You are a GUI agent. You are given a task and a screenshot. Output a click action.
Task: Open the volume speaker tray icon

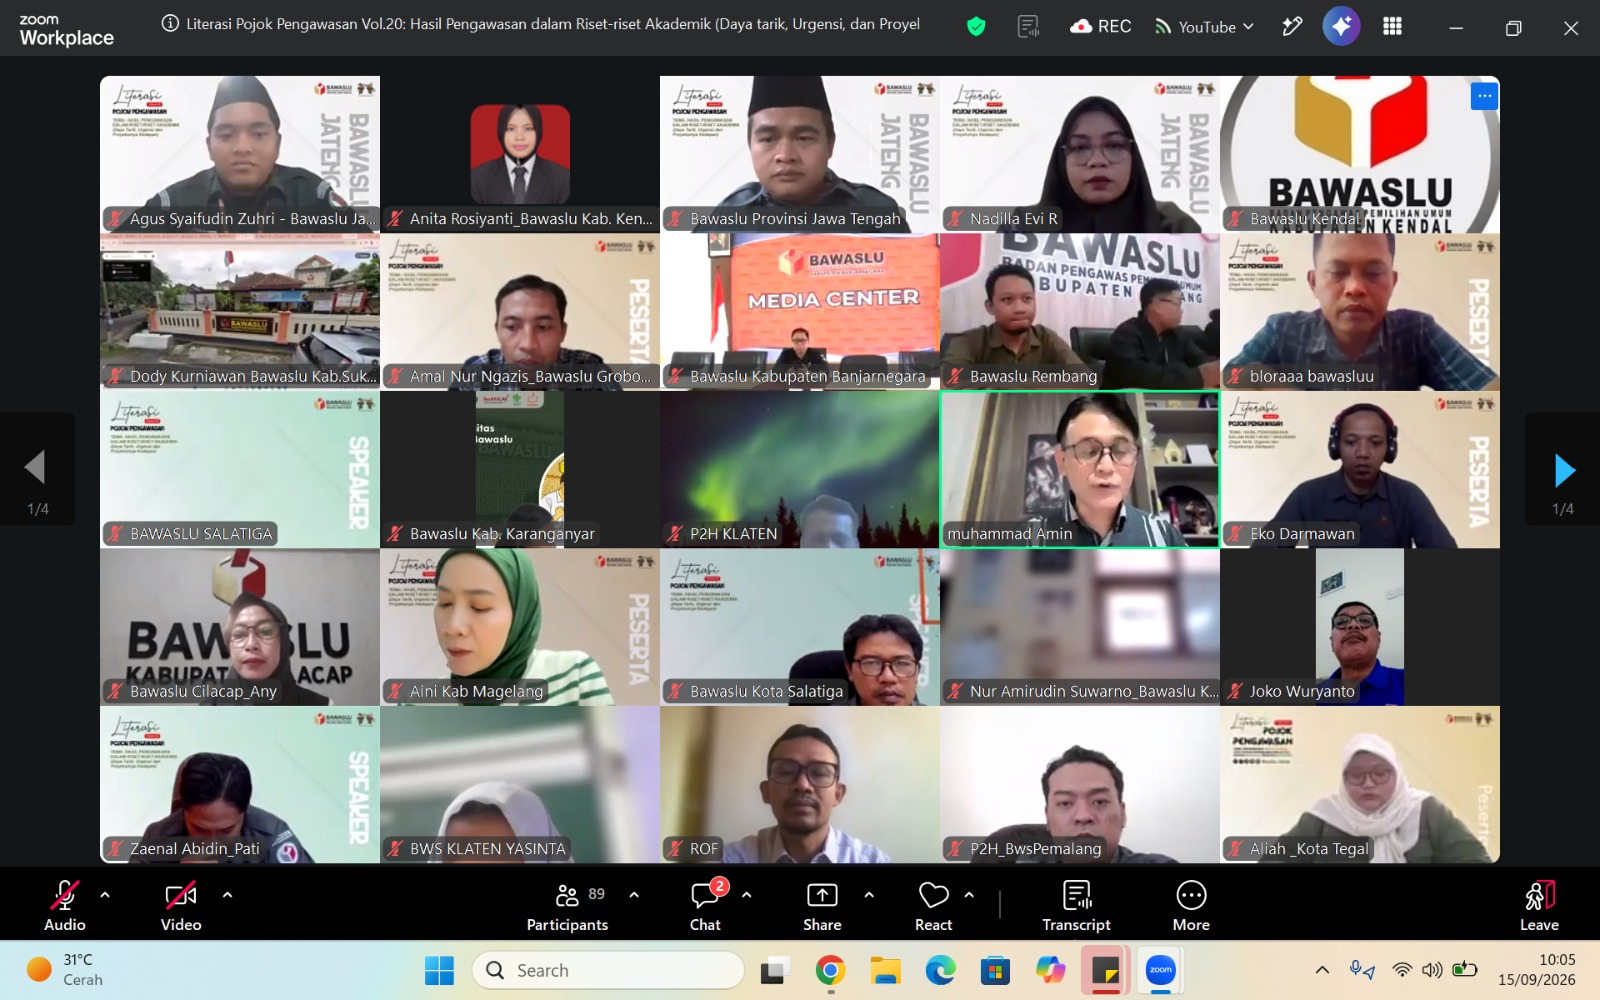point(1432,970)
